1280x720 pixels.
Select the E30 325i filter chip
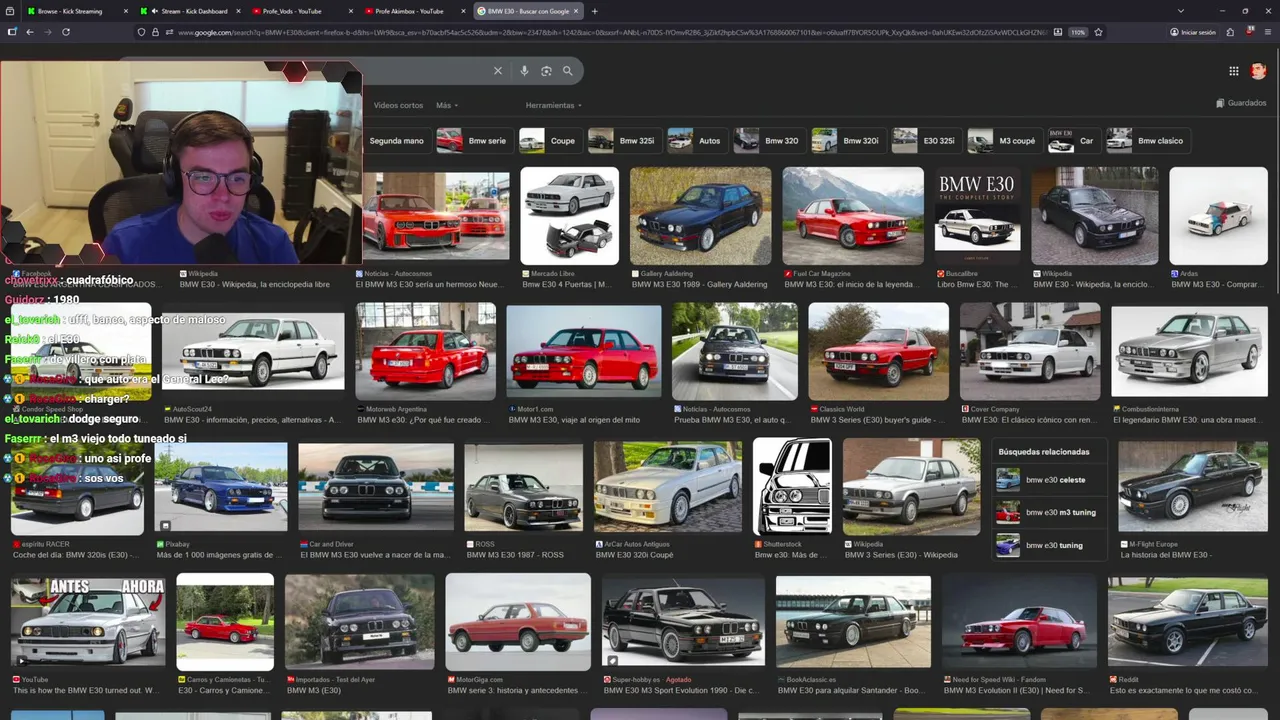click(x=926, y=140)
